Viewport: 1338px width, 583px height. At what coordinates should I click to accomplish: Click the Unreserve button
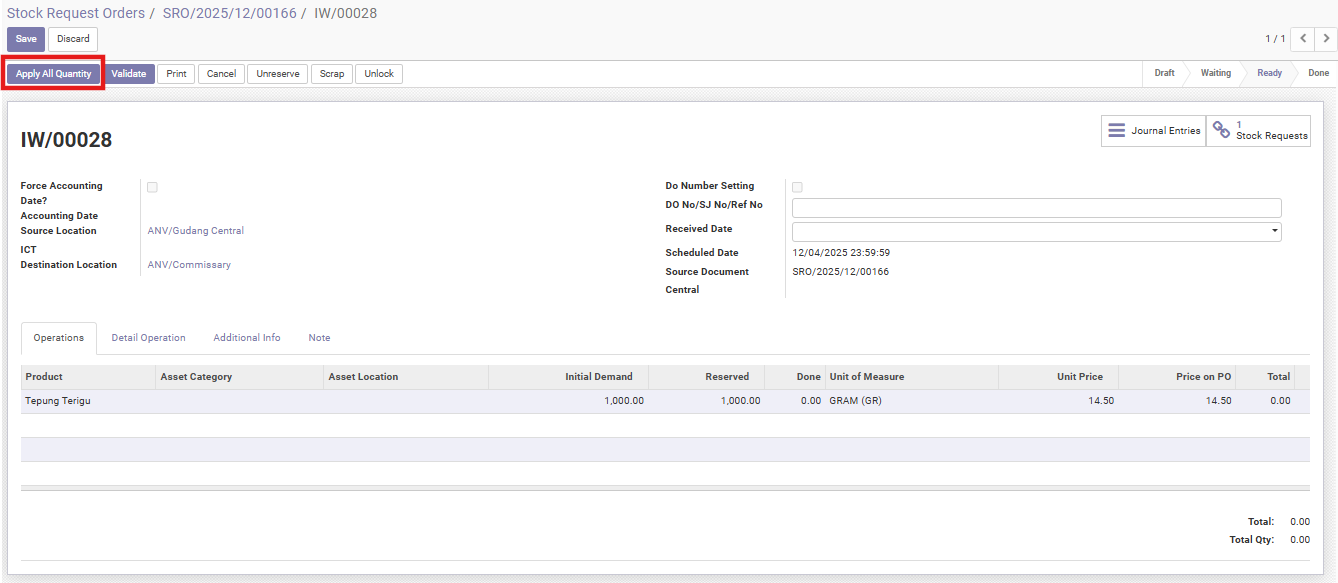[277, 74]
